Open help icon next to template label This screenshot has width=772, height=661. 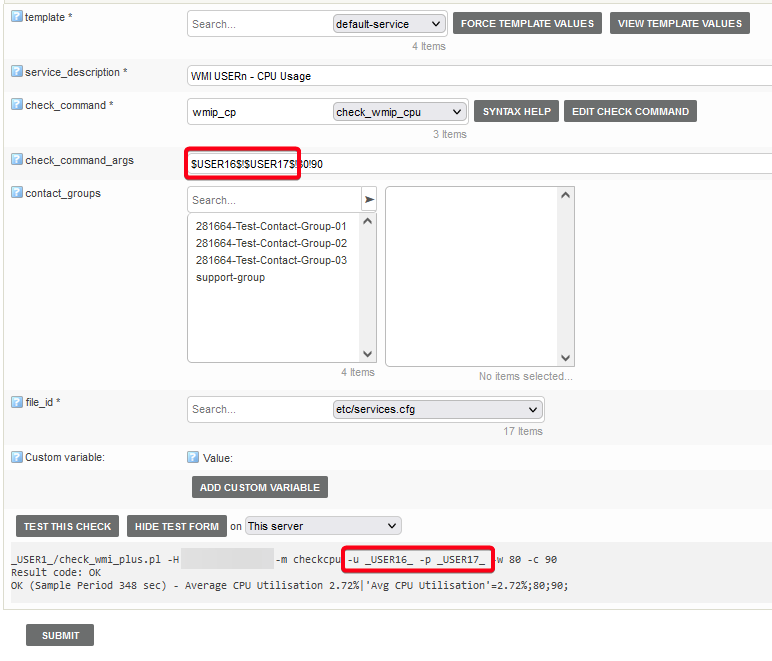click(17, 16)
